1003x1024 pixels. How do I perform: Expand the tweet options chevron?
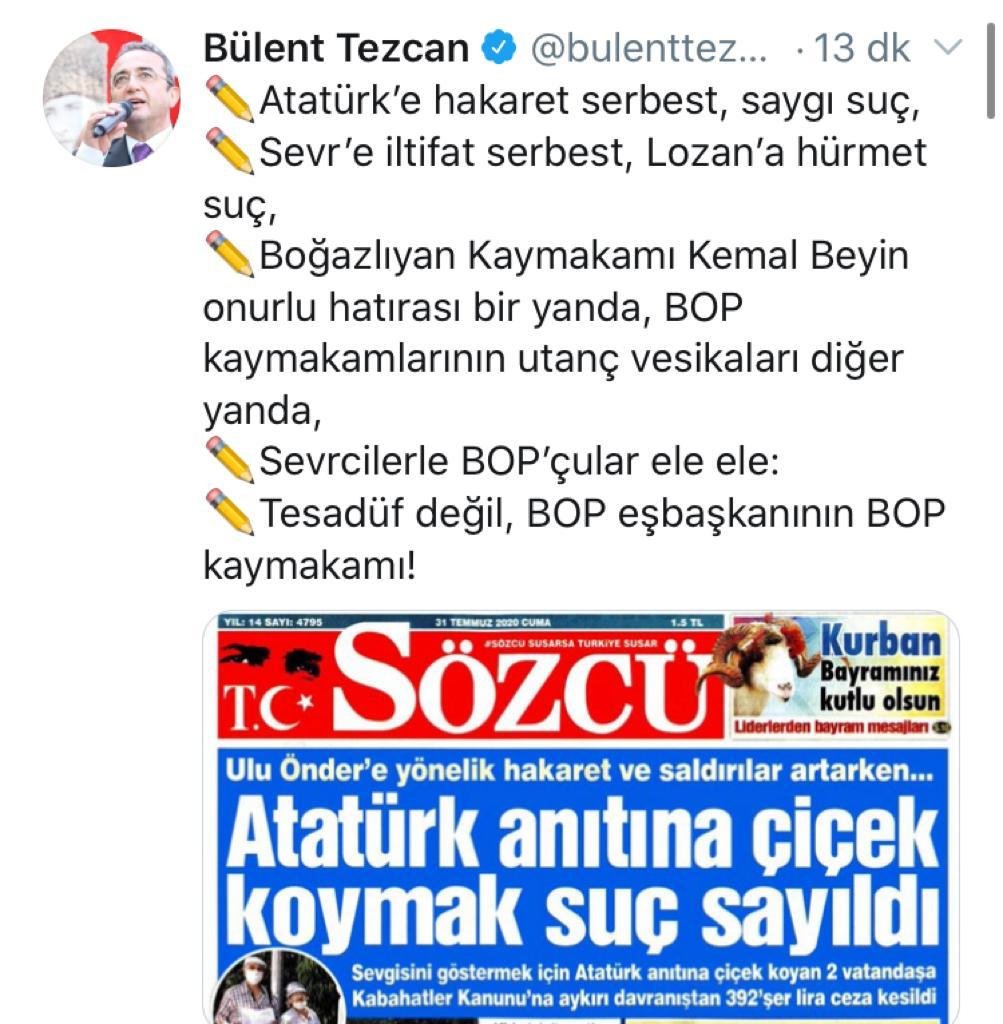(947, 48)
